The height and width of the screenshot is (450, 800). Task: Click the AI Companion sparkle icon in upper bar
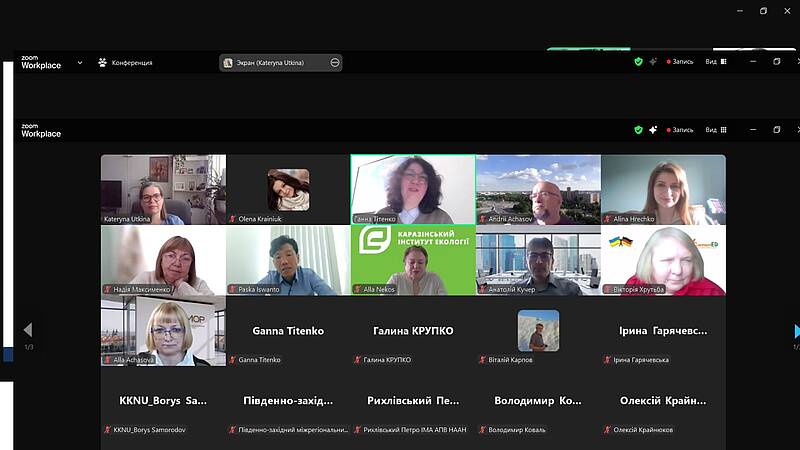tap(653, 61)
